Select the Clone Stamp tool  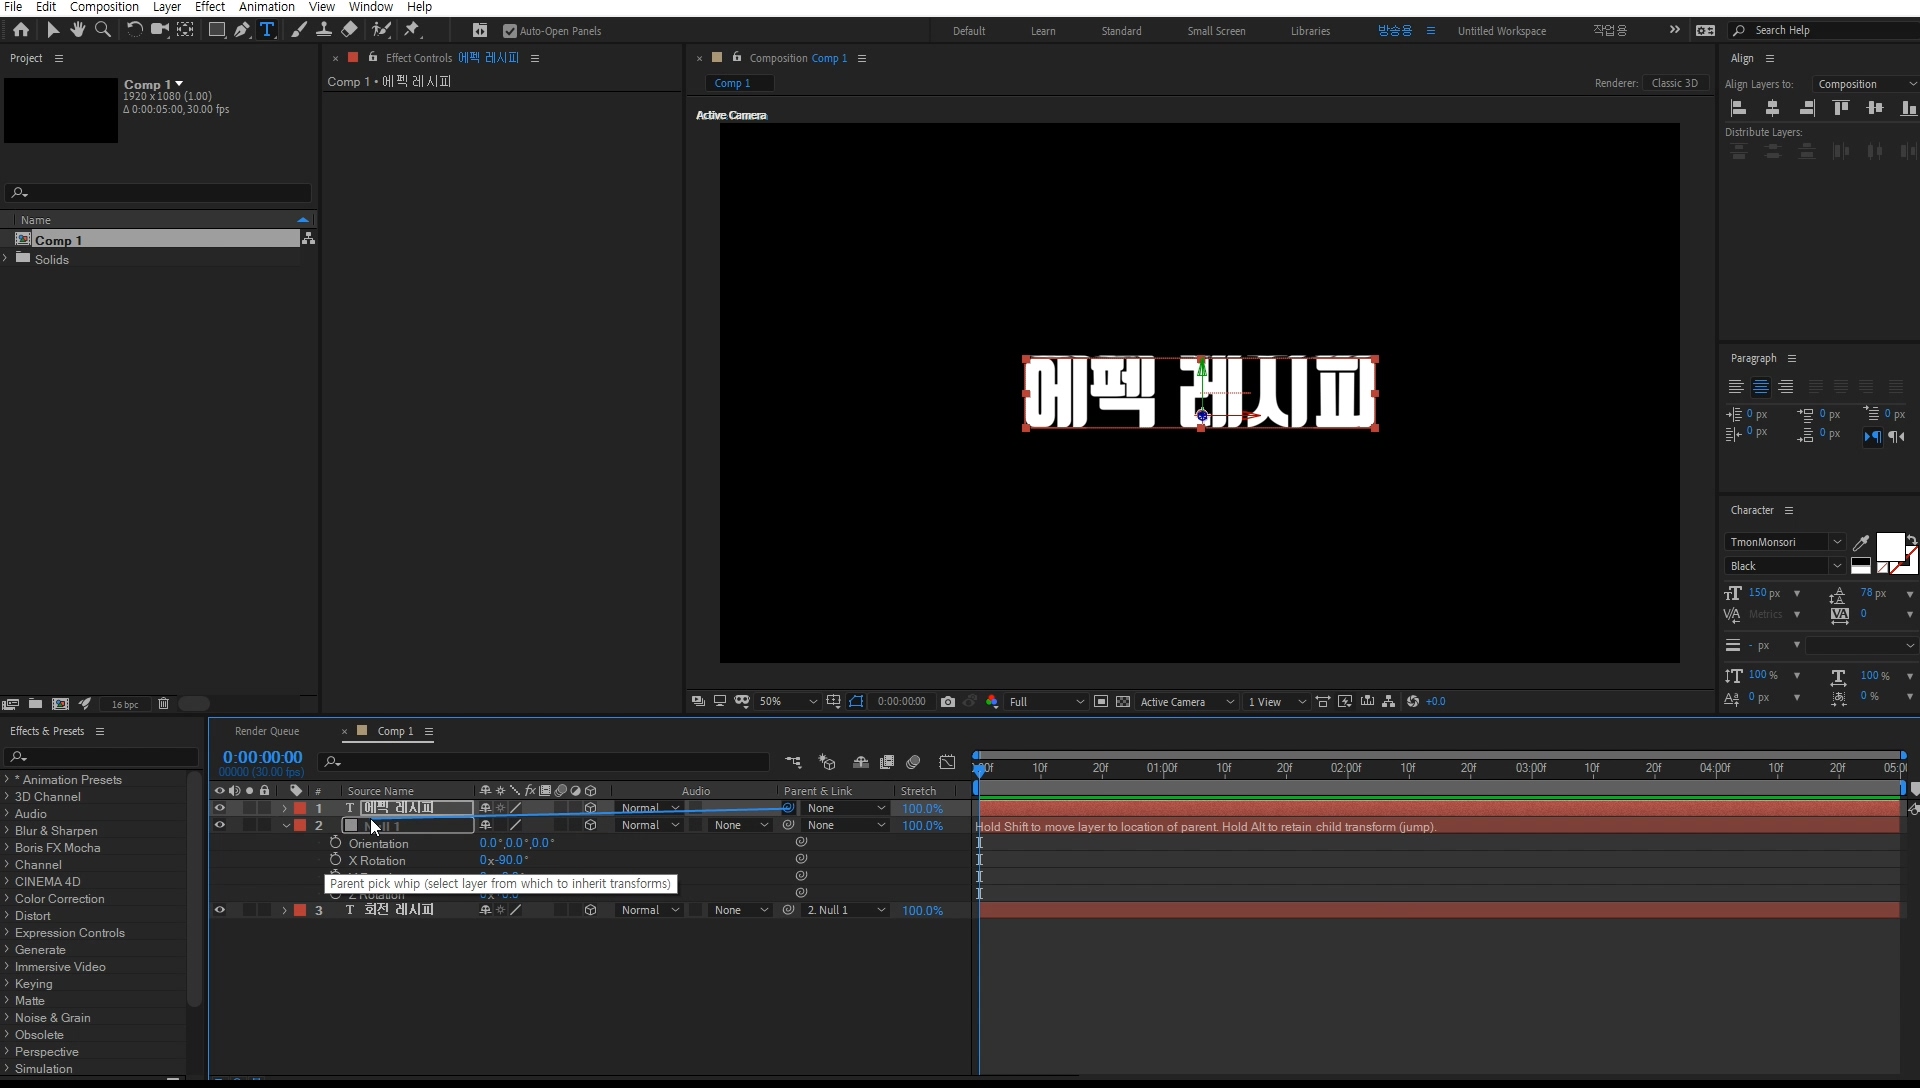click(x=324, y=30)
